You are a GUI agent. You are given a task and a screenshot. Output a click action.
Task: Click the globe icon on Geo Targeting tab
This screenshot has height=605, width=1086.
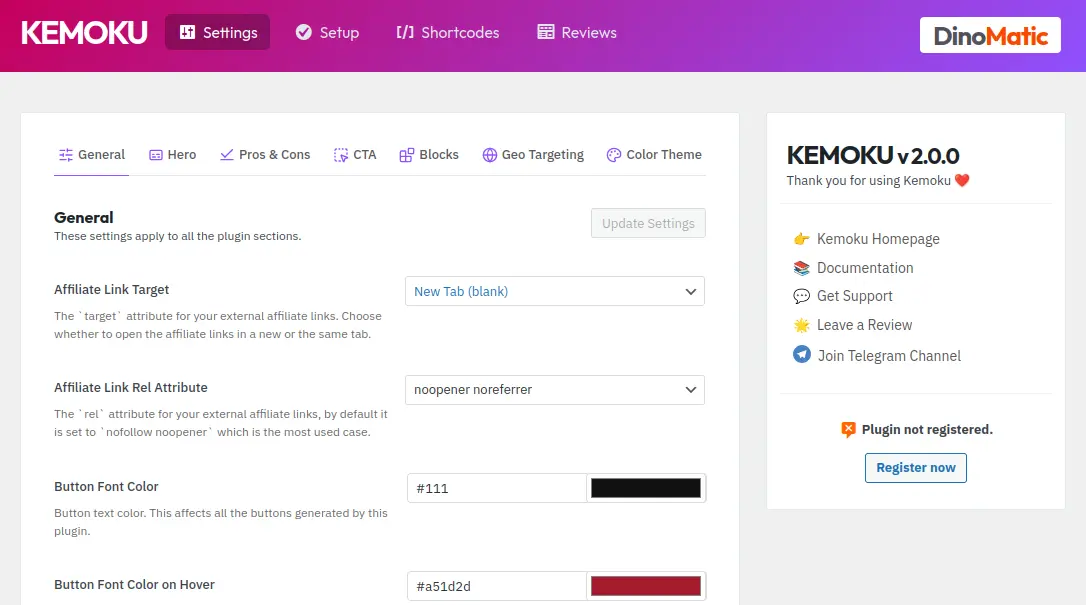(x=490, y=155)
